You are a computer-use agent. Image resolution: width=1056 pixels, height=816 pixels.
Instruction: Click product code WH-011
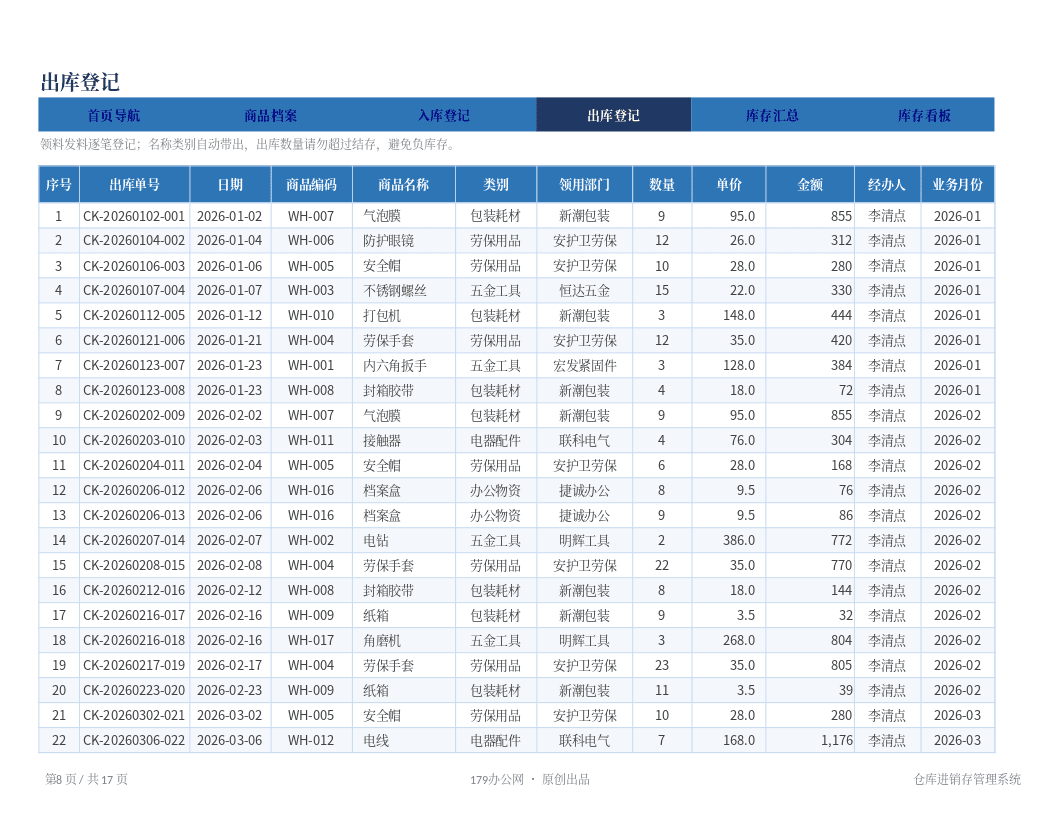[311, 441]
